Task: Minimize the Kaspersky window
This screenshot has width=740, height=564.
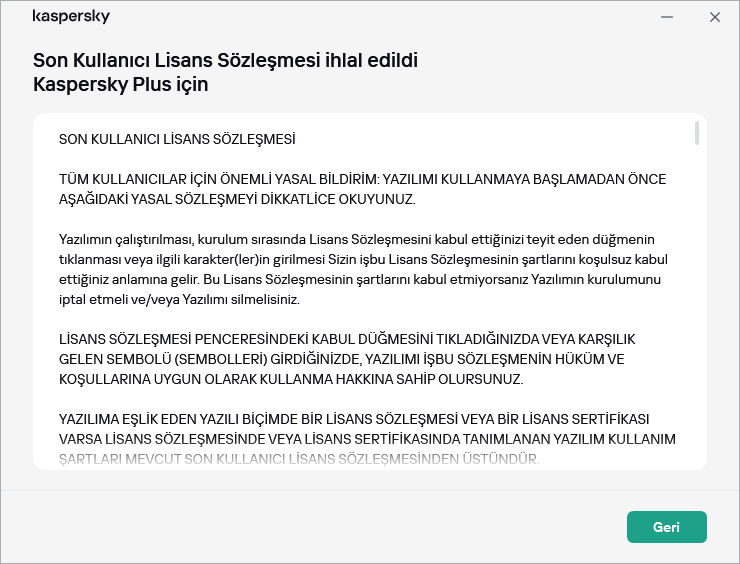Action: pyautogui.click(x=665, y=17)
